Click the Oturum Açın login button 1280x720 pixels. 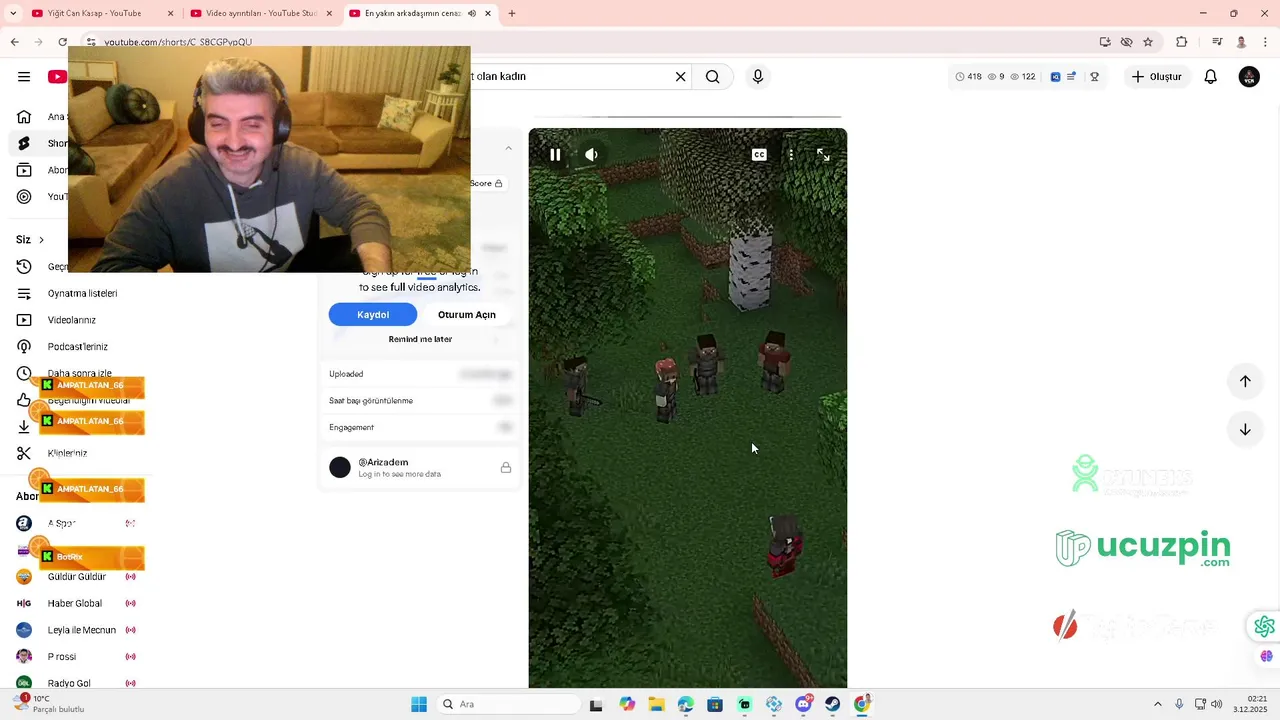pos(467,315)
